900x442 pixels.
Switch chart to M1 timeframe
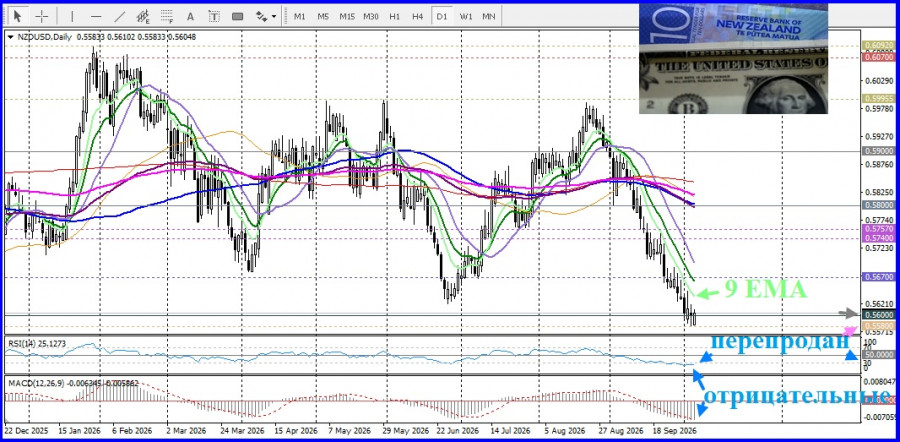coord(299,16)
